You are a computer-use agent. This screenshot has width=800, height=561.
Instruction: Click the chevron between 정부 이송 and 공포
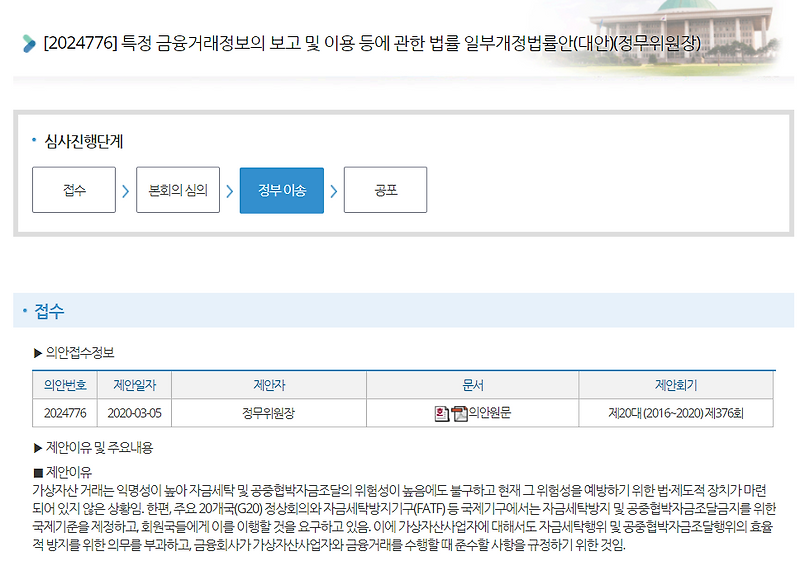coord(334,191)
